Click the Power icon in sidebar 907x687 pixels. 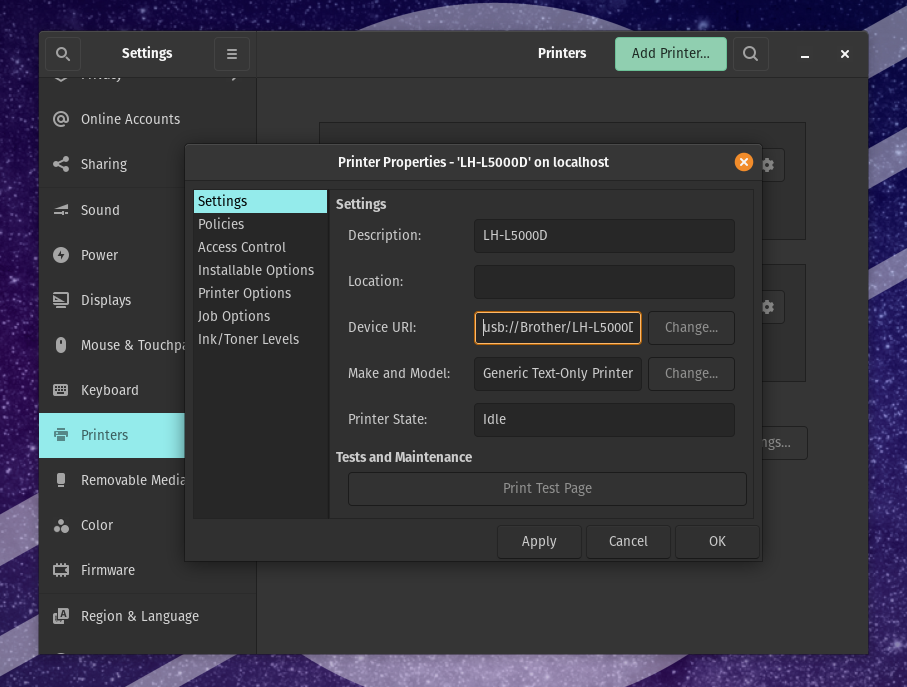click(x=61, y=255)
